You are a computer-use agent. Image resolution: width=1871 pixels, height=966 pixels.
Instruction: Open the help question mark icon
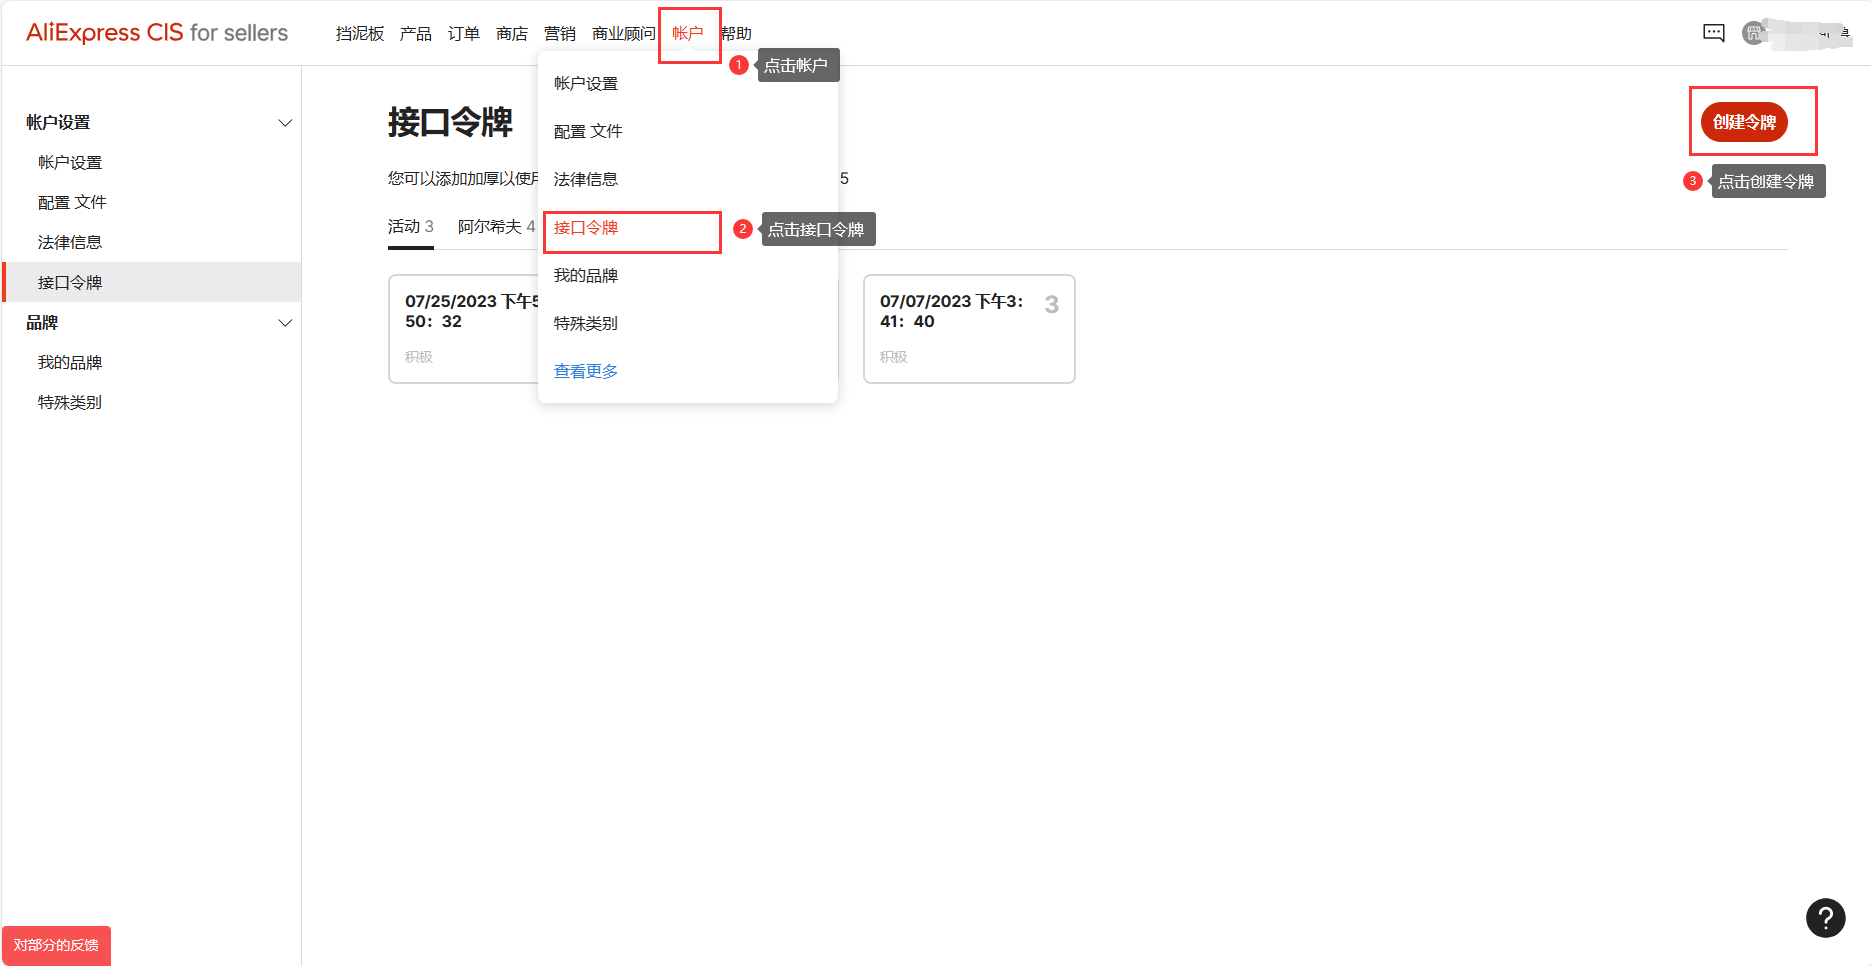click(1825, 917)
